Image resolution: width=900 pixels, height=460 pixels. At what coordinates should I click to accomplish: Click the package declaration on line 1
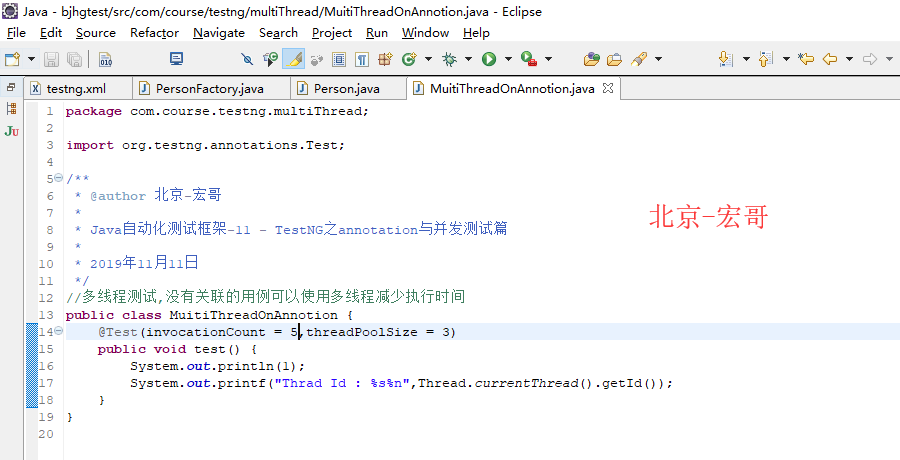217,111
